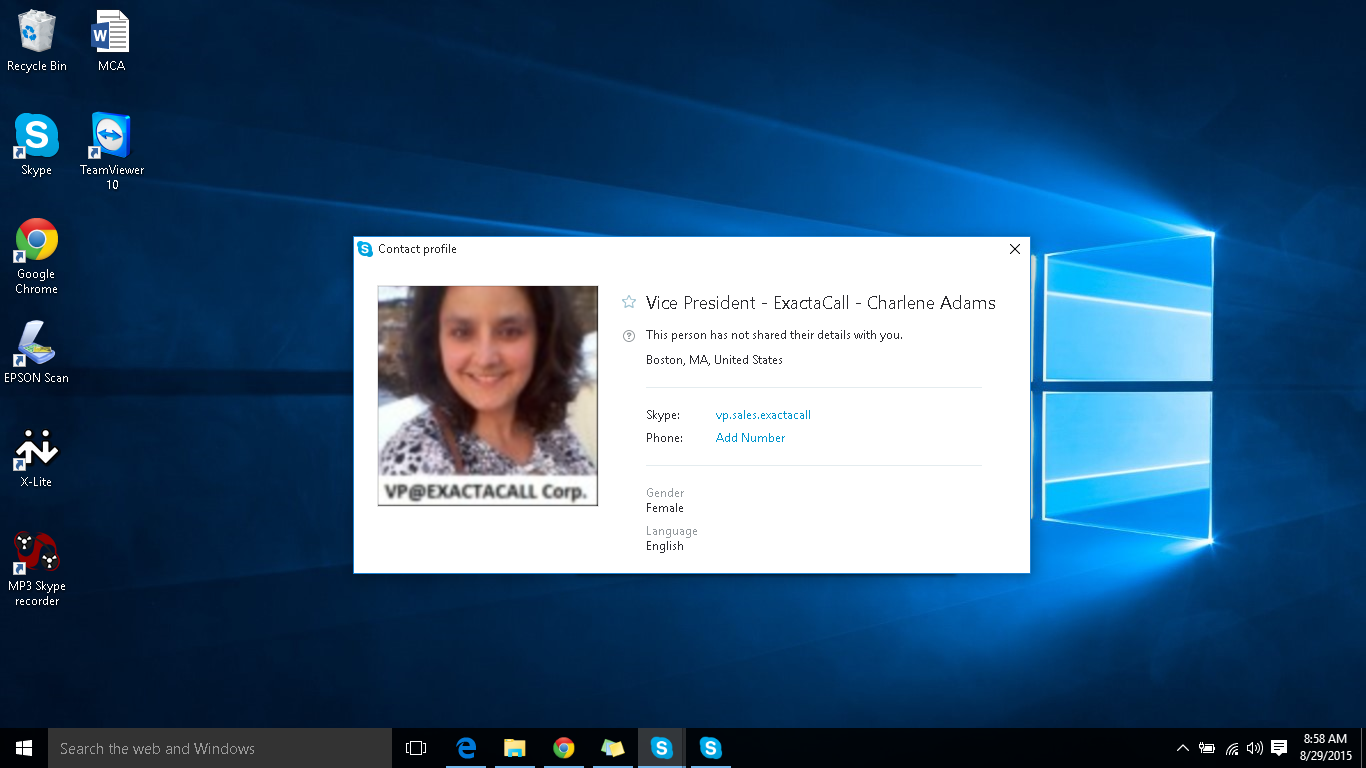Select the Google Chrome desktop shortcut
Viewport: 1366px width, 768px height.
click(x=37, y=256)
